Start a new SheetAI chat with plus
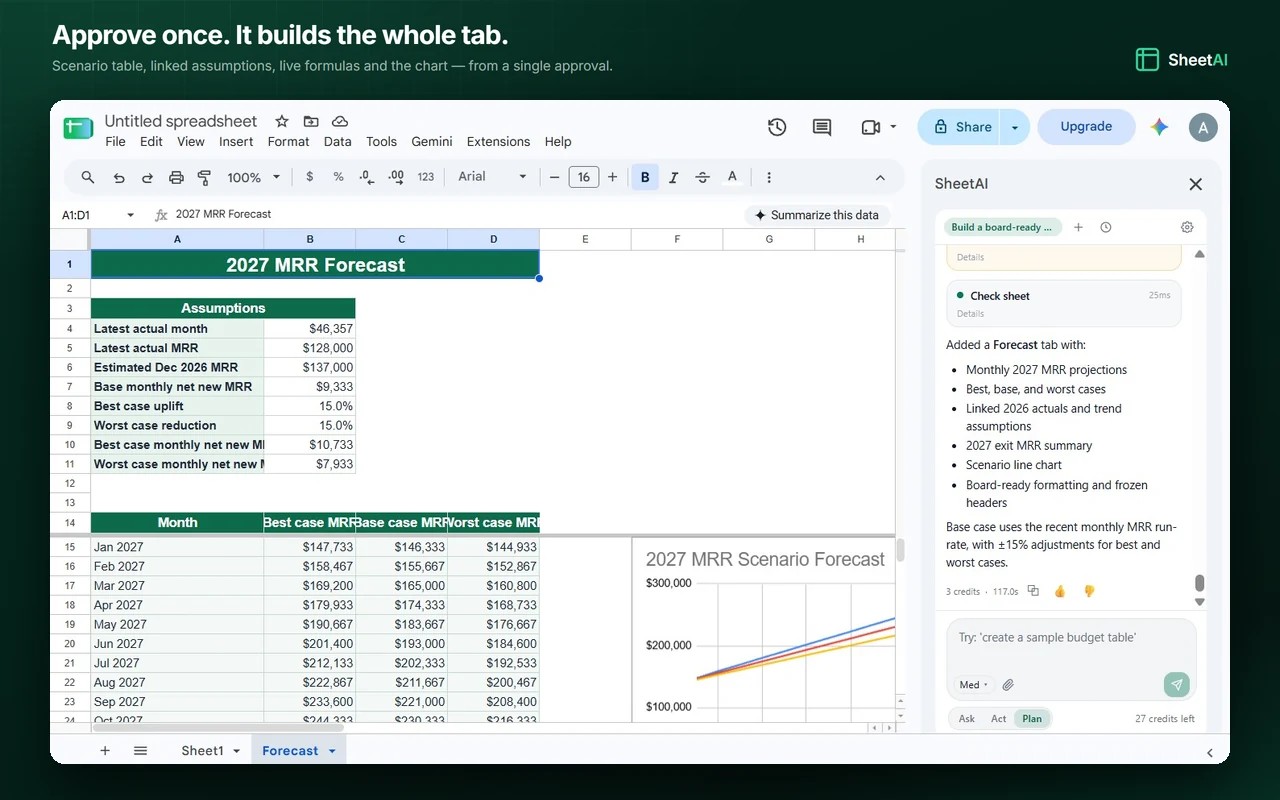Viewport: 1280px width, 800px height. (1078, 227)
